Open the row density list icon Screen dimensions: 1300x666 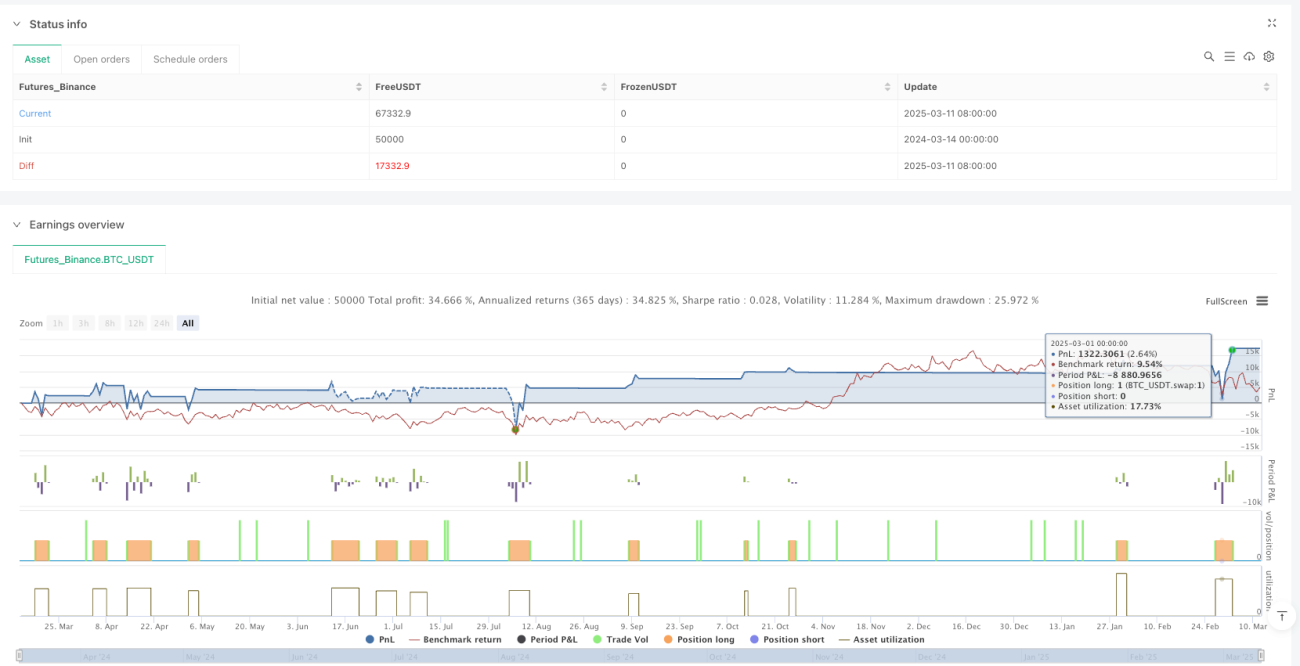[1229, 57]
